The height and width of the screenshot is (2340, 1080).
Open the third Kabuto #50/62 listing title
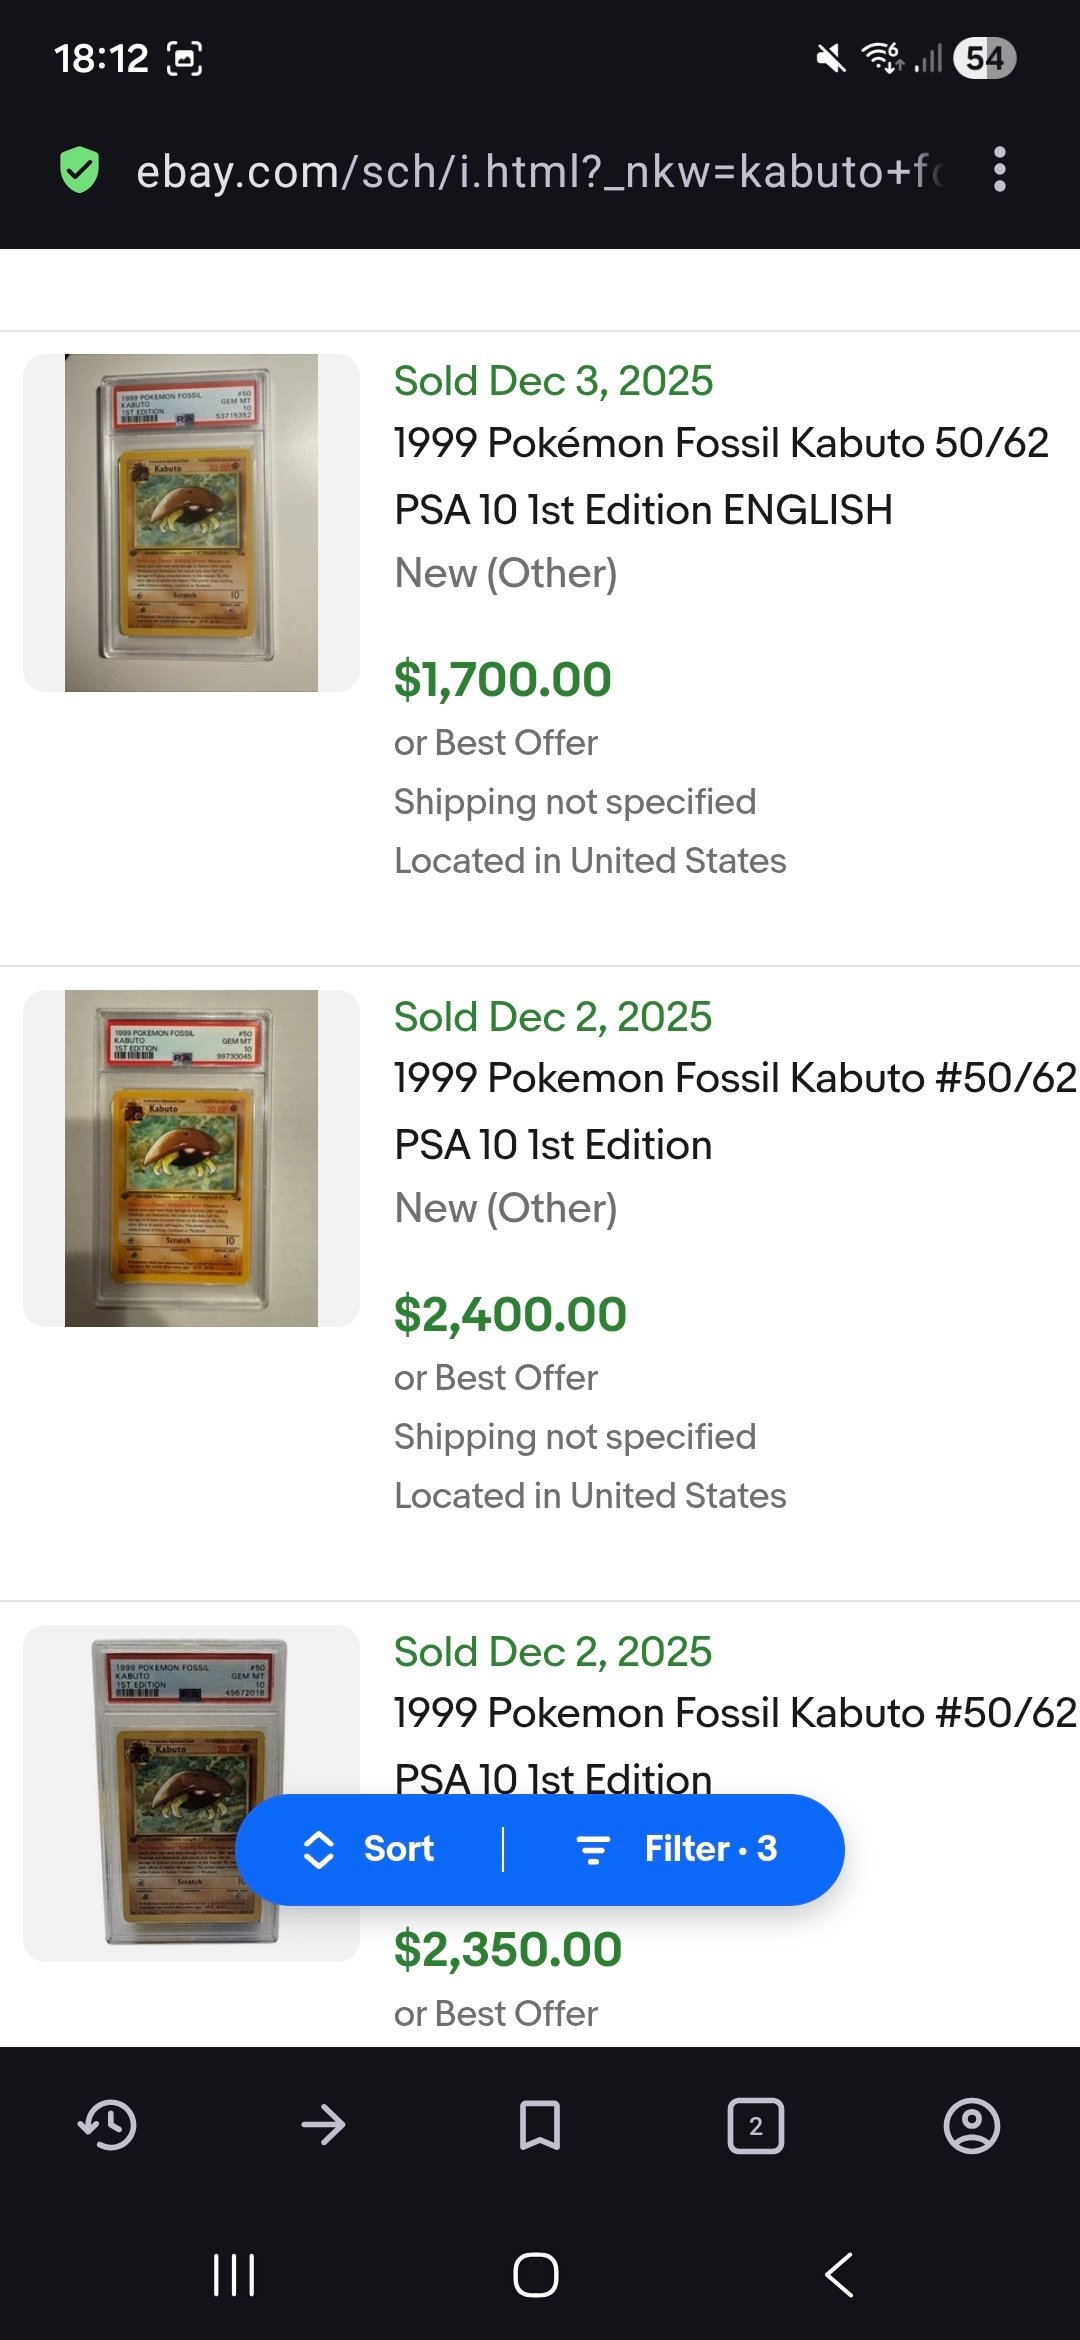[734, 1714]
